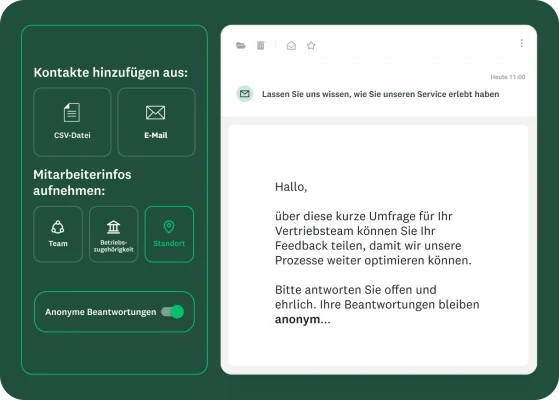Click the envelope icon above E-Mail

[155, 113]
